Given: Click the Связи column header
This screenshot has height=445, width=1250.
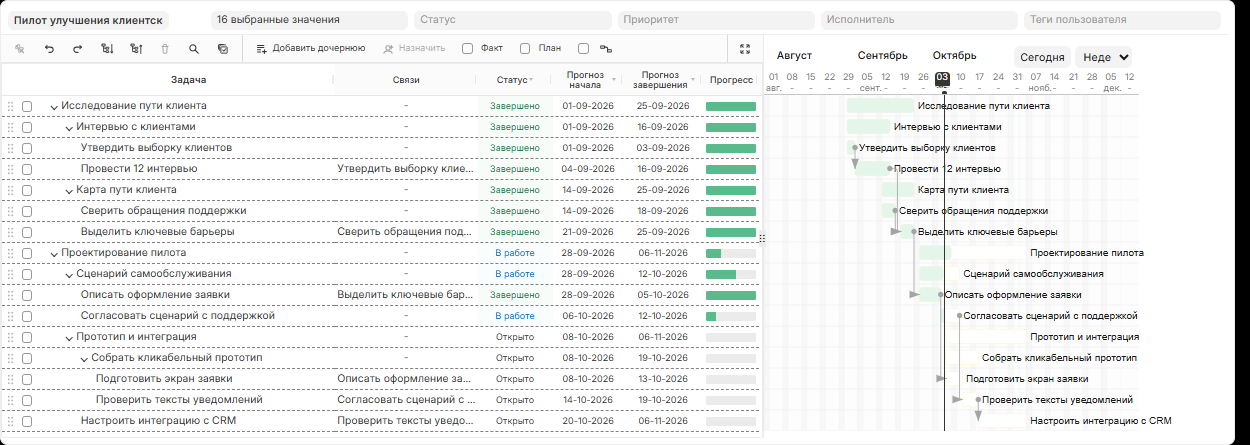Looking at the screenshot, I should tap(406, 79).
